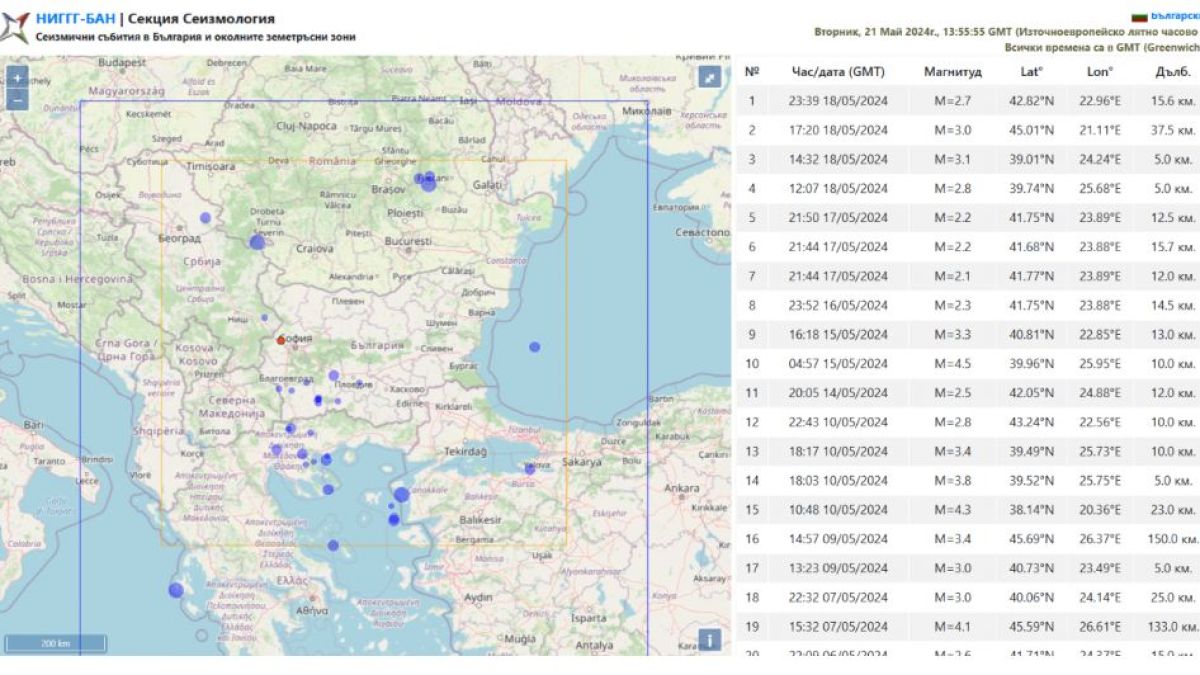Select event 17:20 18/05/2024 in the table

(x=968, y=130)
